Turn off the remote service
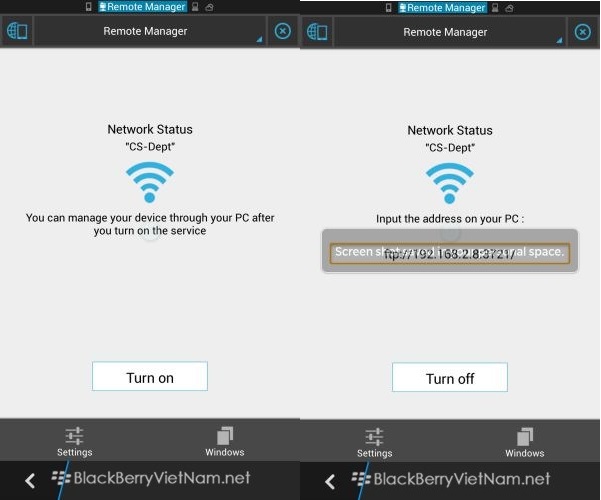 pyautogui.click(x=450, y=377)
